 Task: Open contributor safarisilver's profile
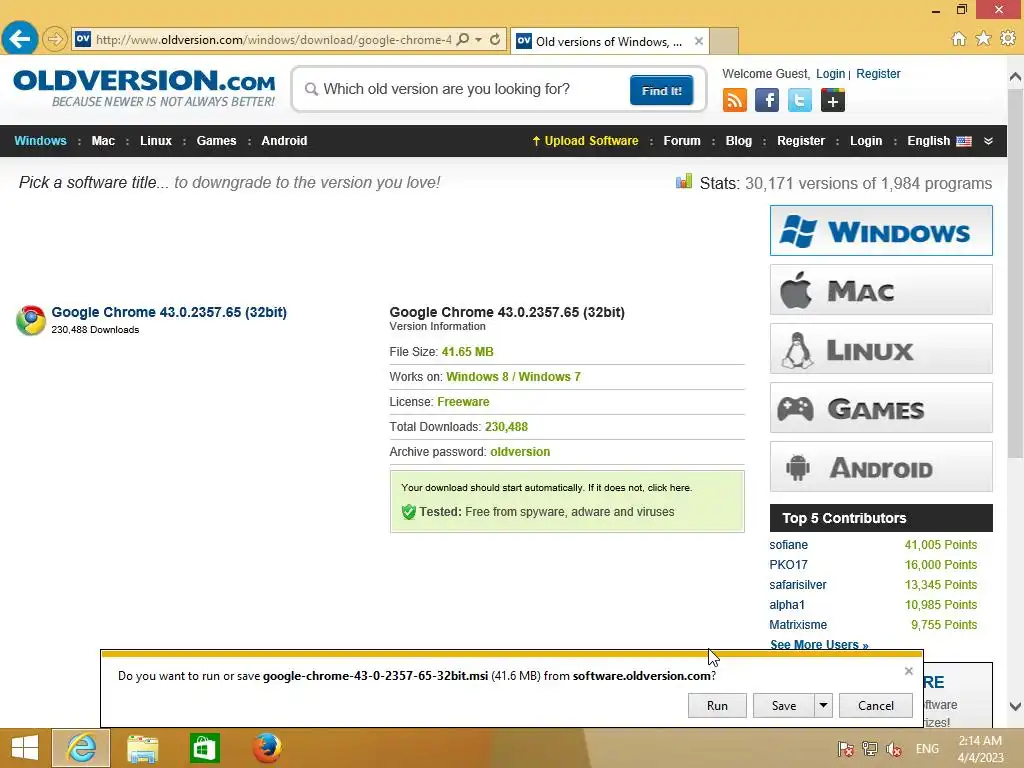[797, 584]
